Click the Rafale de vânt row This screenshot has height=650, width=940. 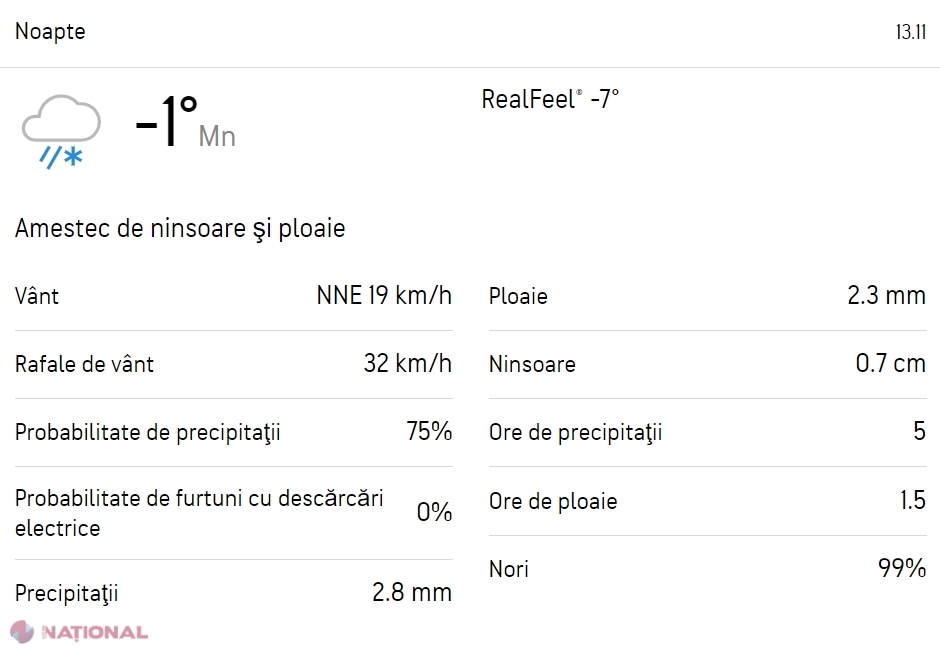point(233,364)
